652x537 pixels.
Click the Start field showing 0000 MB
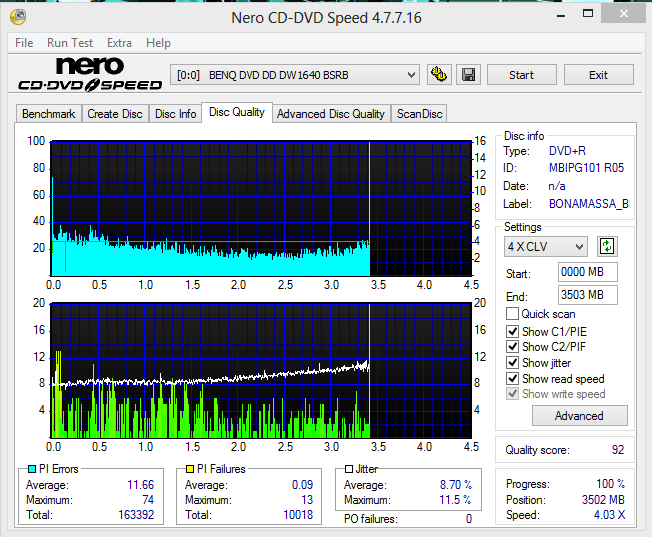point(588,272)
